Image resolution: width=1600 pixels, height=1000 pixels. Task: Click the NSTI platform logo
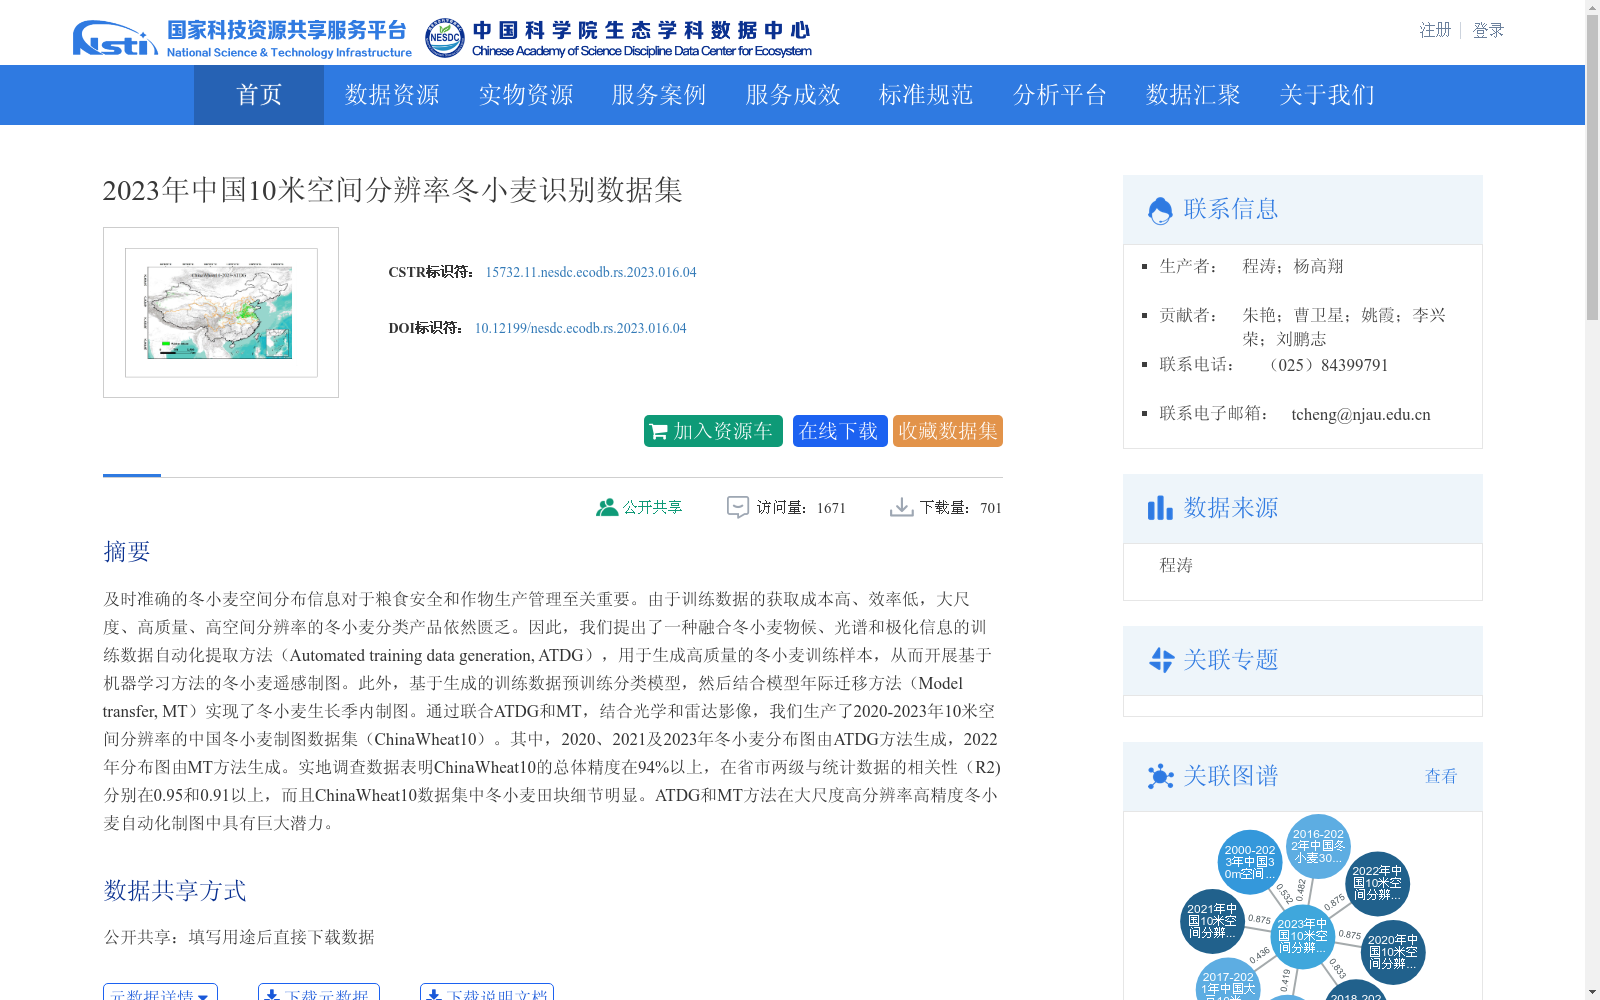click(242, 39)
